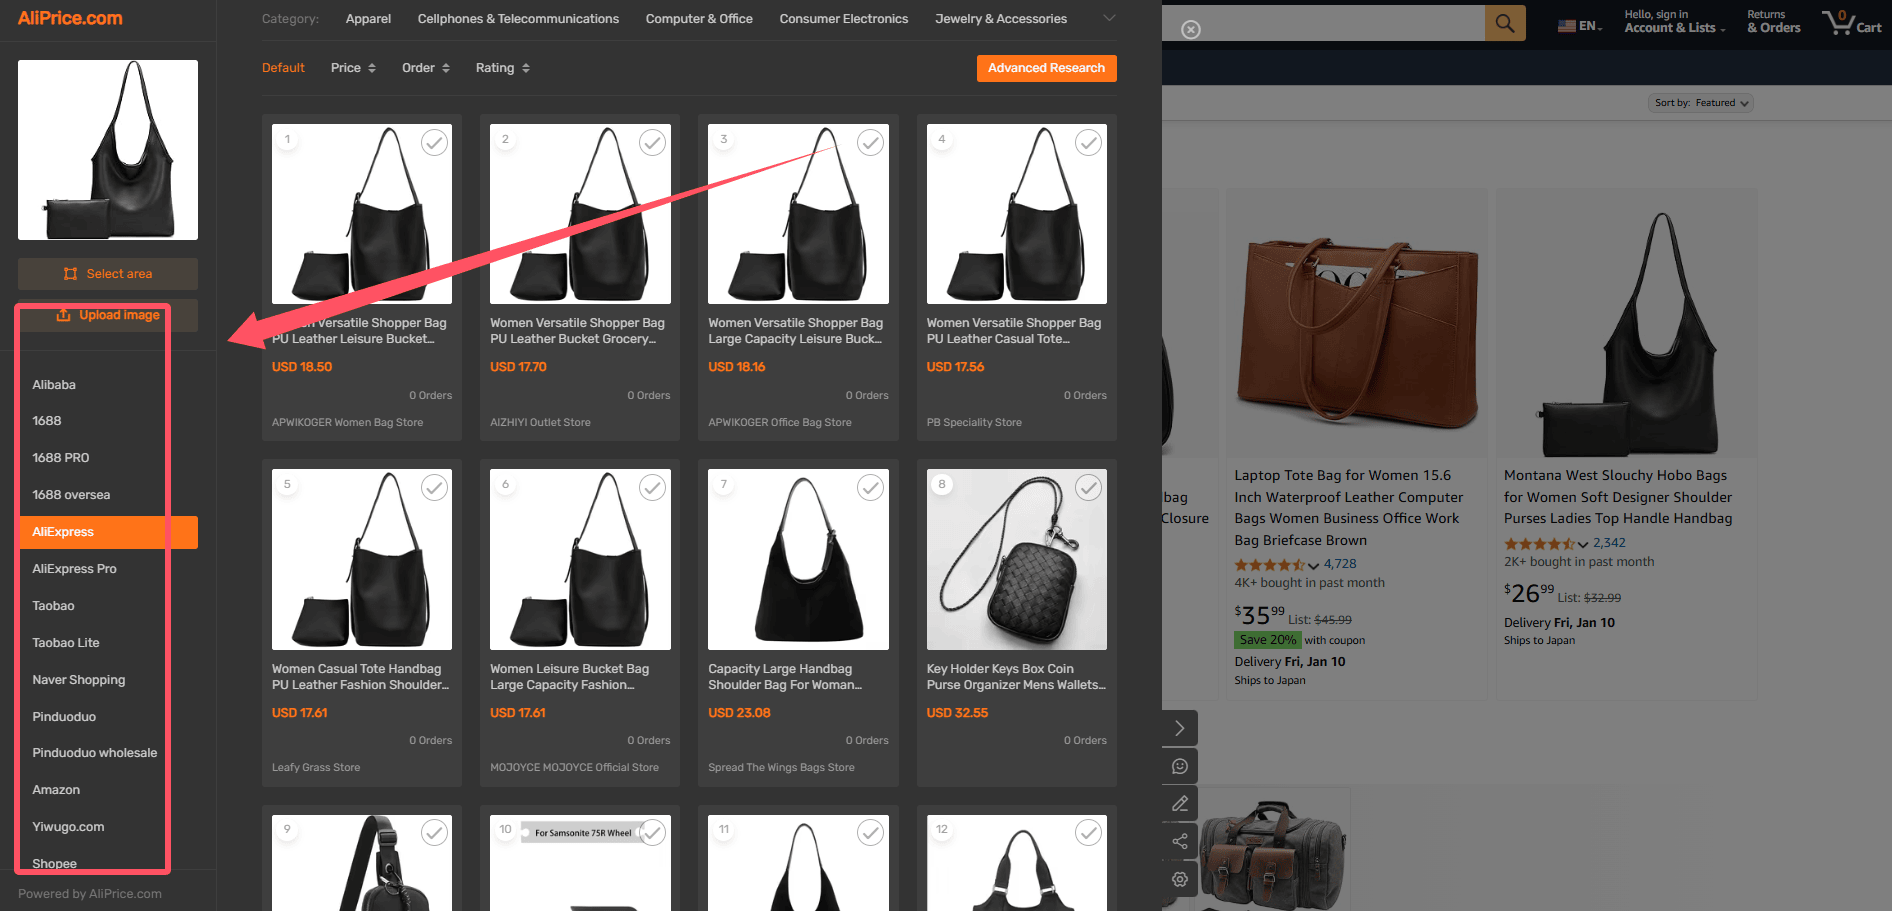The width and height of the screenshot is (1892, 911).
Task: Open 2,342 reviews for Montana West bag
Action: tap(1609, 543)
